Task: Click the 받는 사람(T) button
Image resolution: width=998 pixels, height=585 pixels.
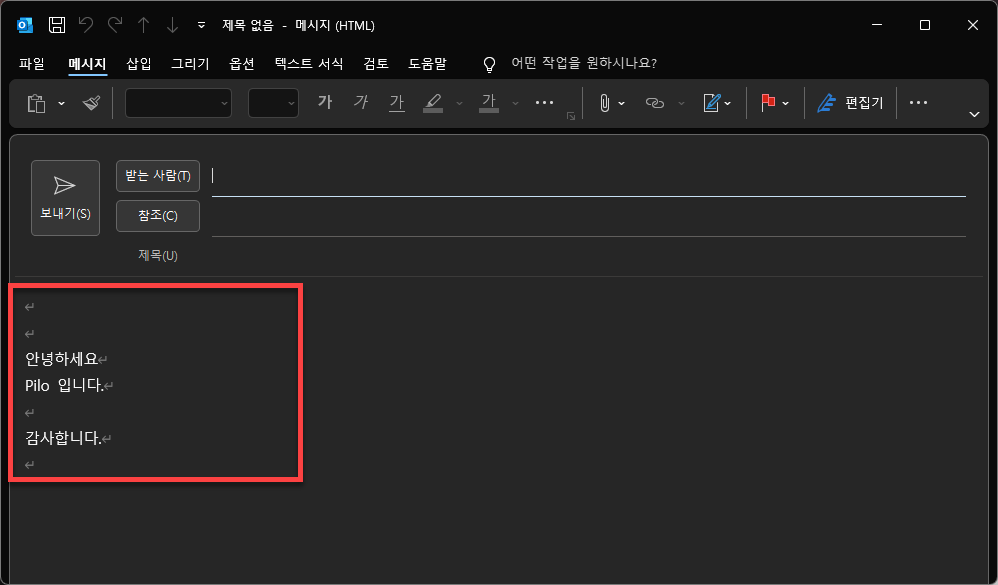Action: tap(158, 176)
